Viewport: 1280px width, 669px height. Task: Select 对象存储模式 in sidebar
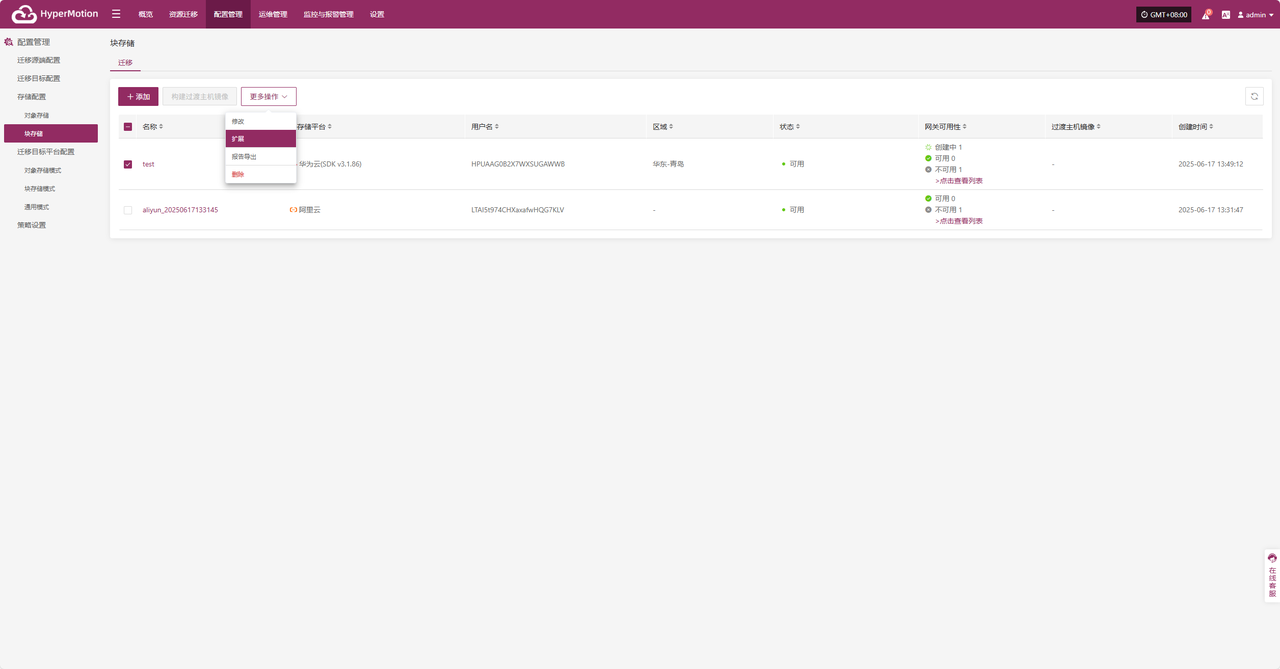tap(42, 170)
